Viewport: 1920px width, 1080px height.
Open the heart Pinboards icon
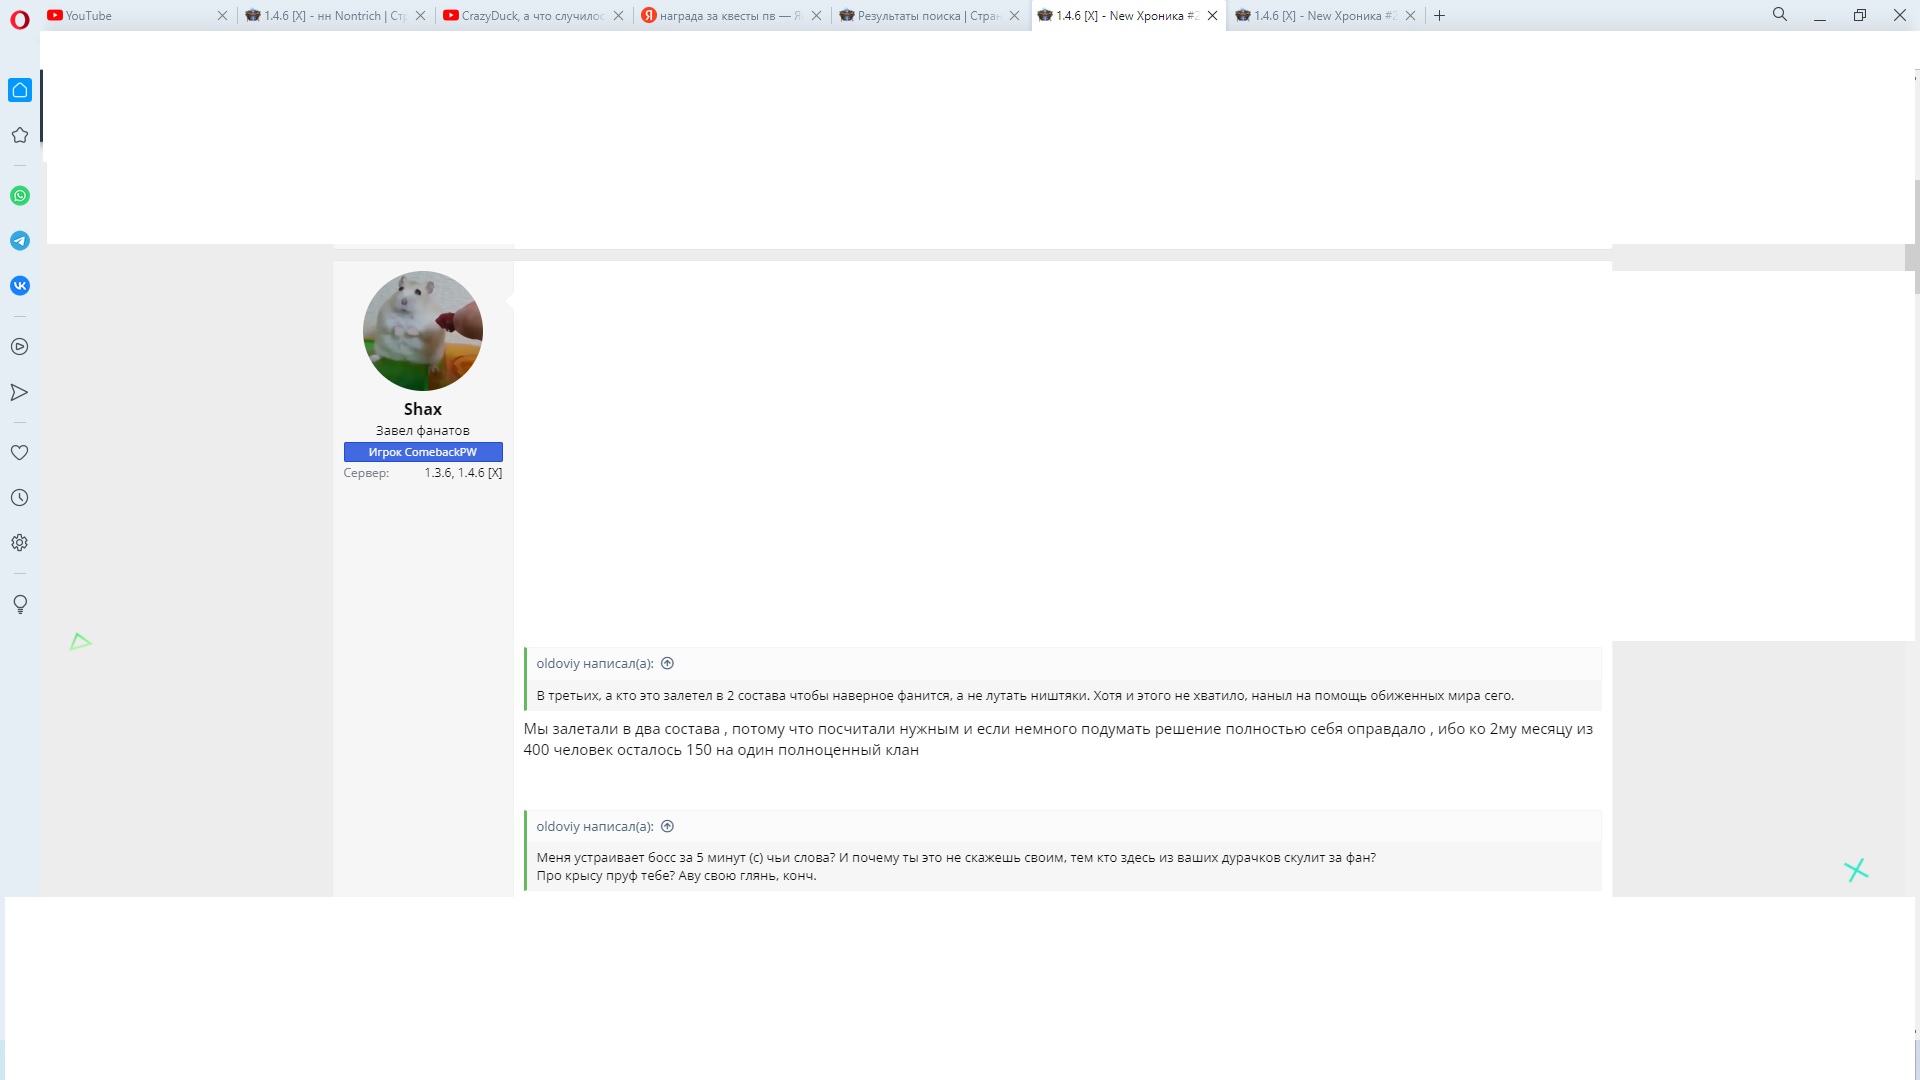[20, 453]
